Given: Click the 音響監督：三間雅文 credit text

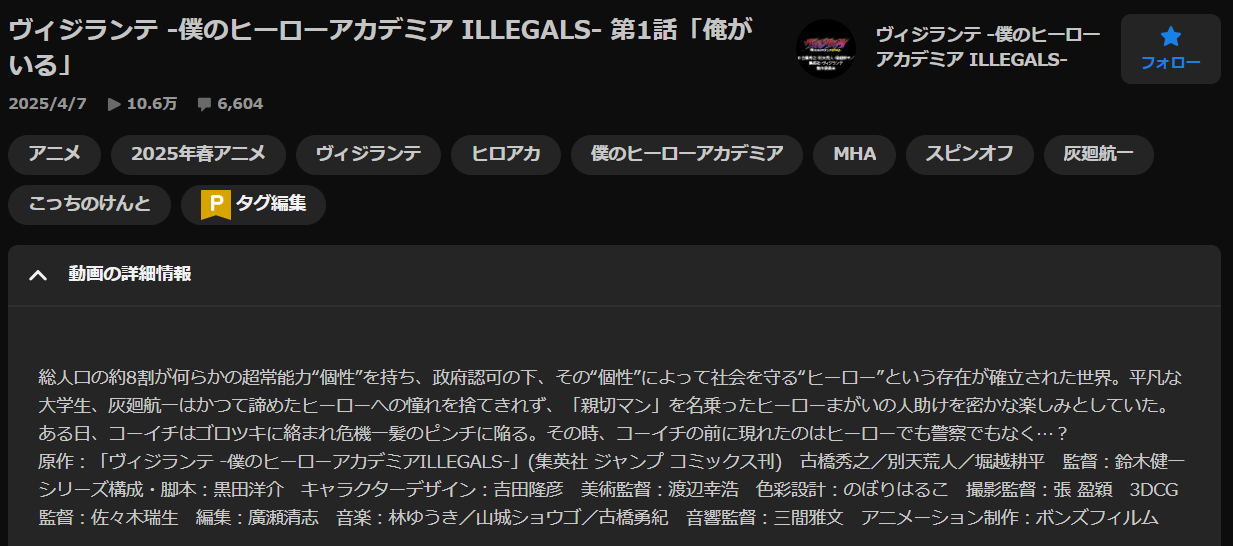Looking at the screenshot, I should pos(765,517).
